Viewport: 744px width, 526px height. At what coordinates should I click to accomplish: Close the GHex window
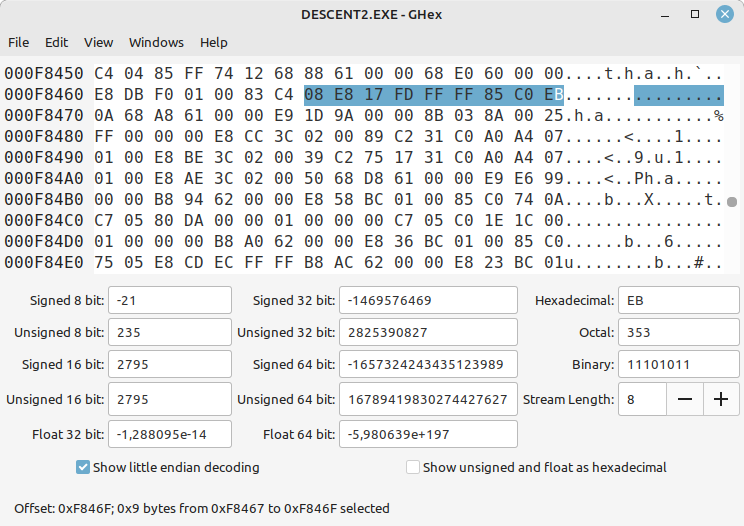[725, 14]
